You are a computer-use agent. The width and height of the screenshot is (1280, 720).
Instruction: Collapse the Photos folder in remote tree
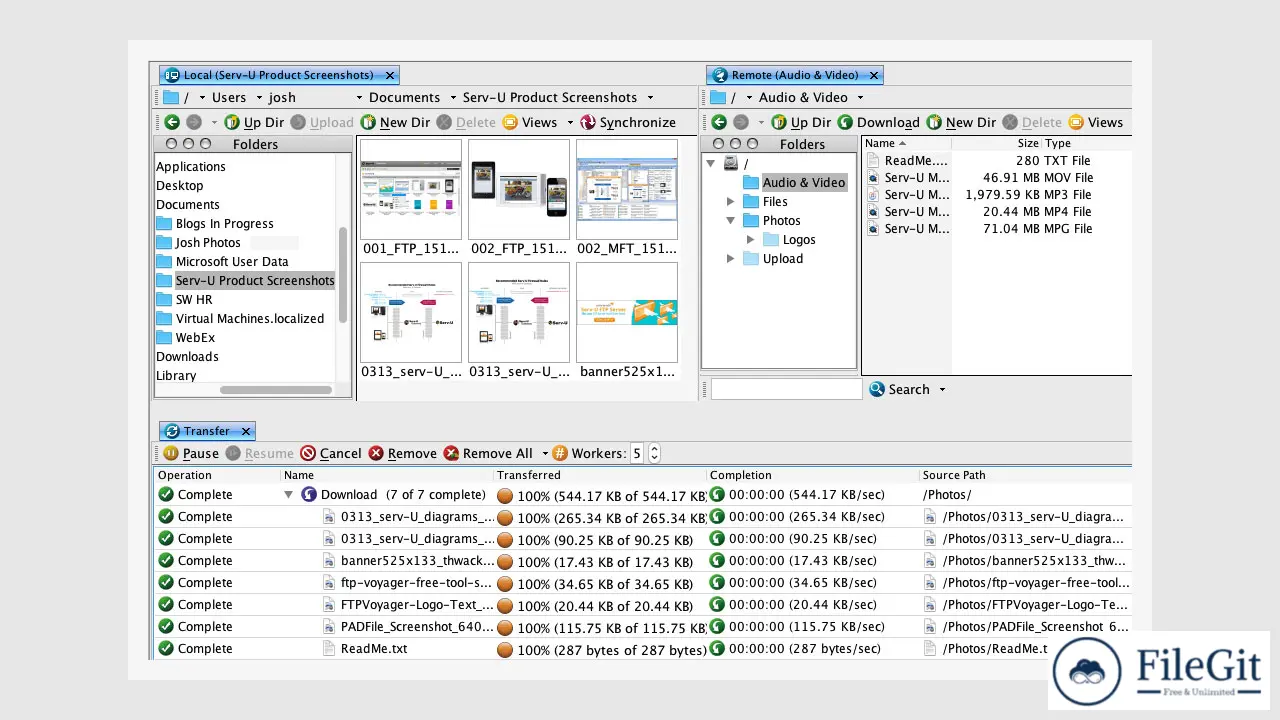tap(730, 221)
